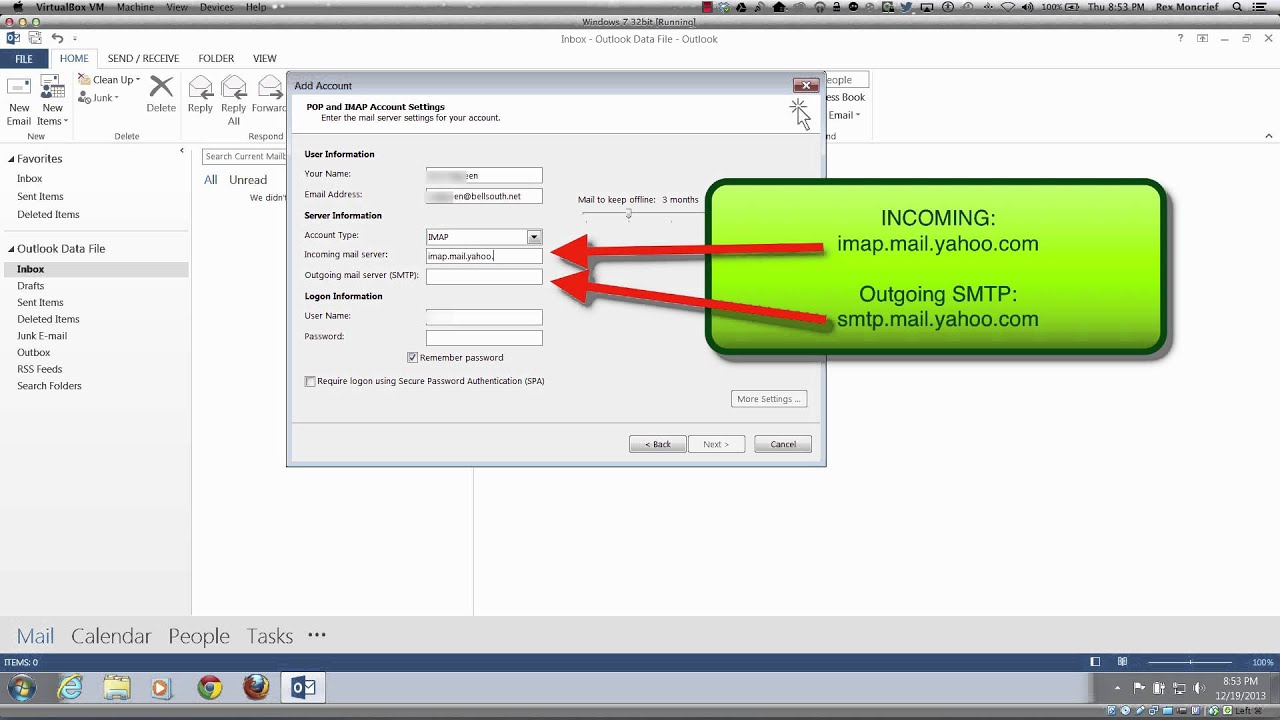Select the Junk E-mail folder

click(x=42, y=336)
